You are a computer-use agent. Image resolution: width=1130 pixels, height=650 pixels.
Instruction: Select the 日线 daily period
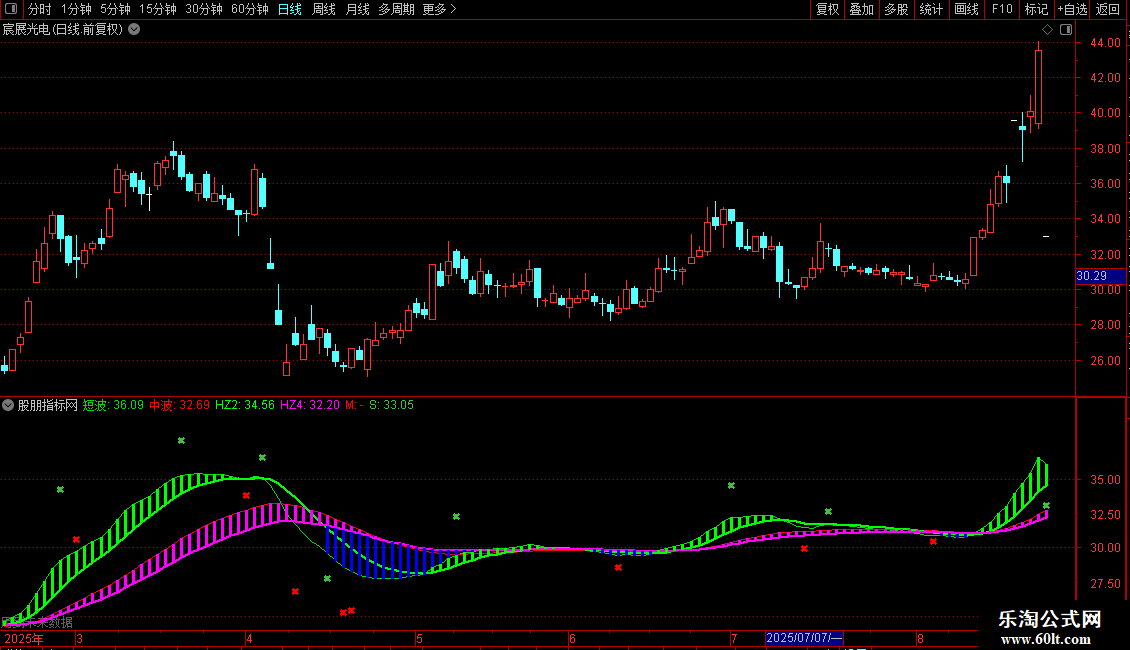[x=290, y=9]
